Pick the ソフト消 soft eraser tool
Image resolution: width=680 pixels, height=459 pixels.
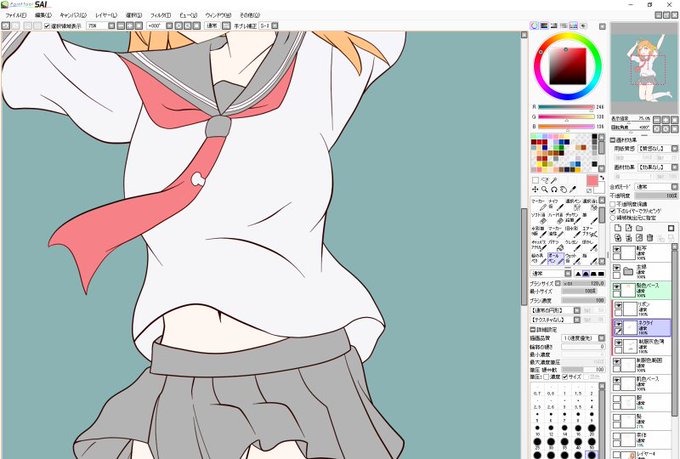pos(539,218)
